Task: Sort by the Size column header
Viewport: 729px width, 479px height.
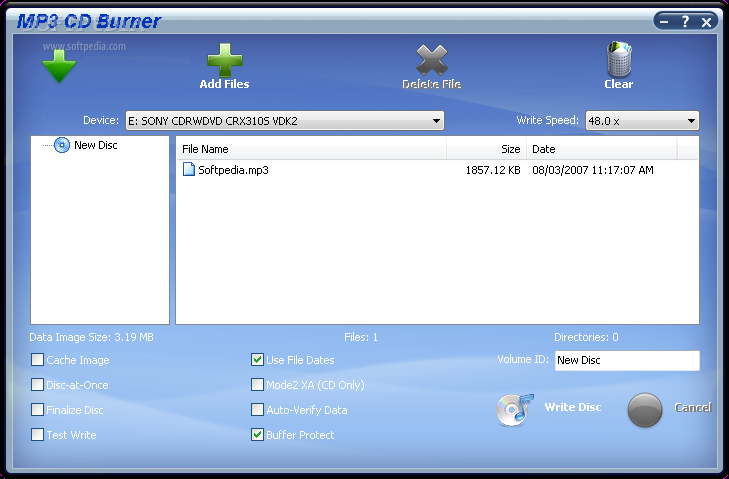Action: (486, 149)
